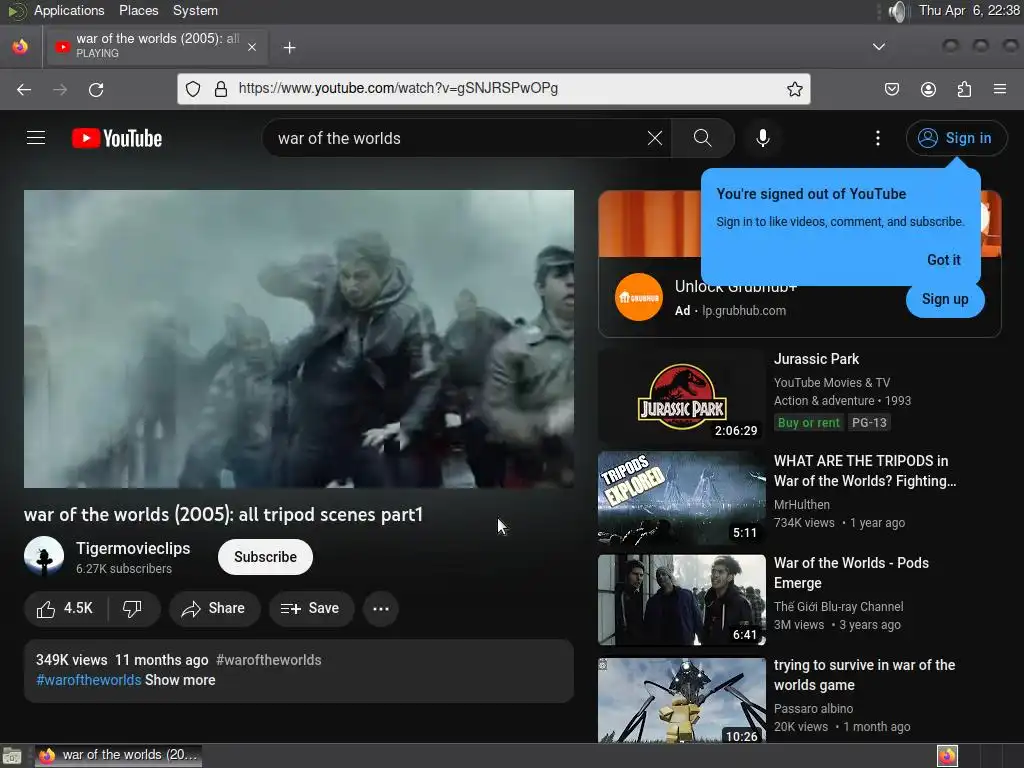Subscribe to Tigermovieclips
Viewport: 1024px width, 768px height.
tap(265, 557)
